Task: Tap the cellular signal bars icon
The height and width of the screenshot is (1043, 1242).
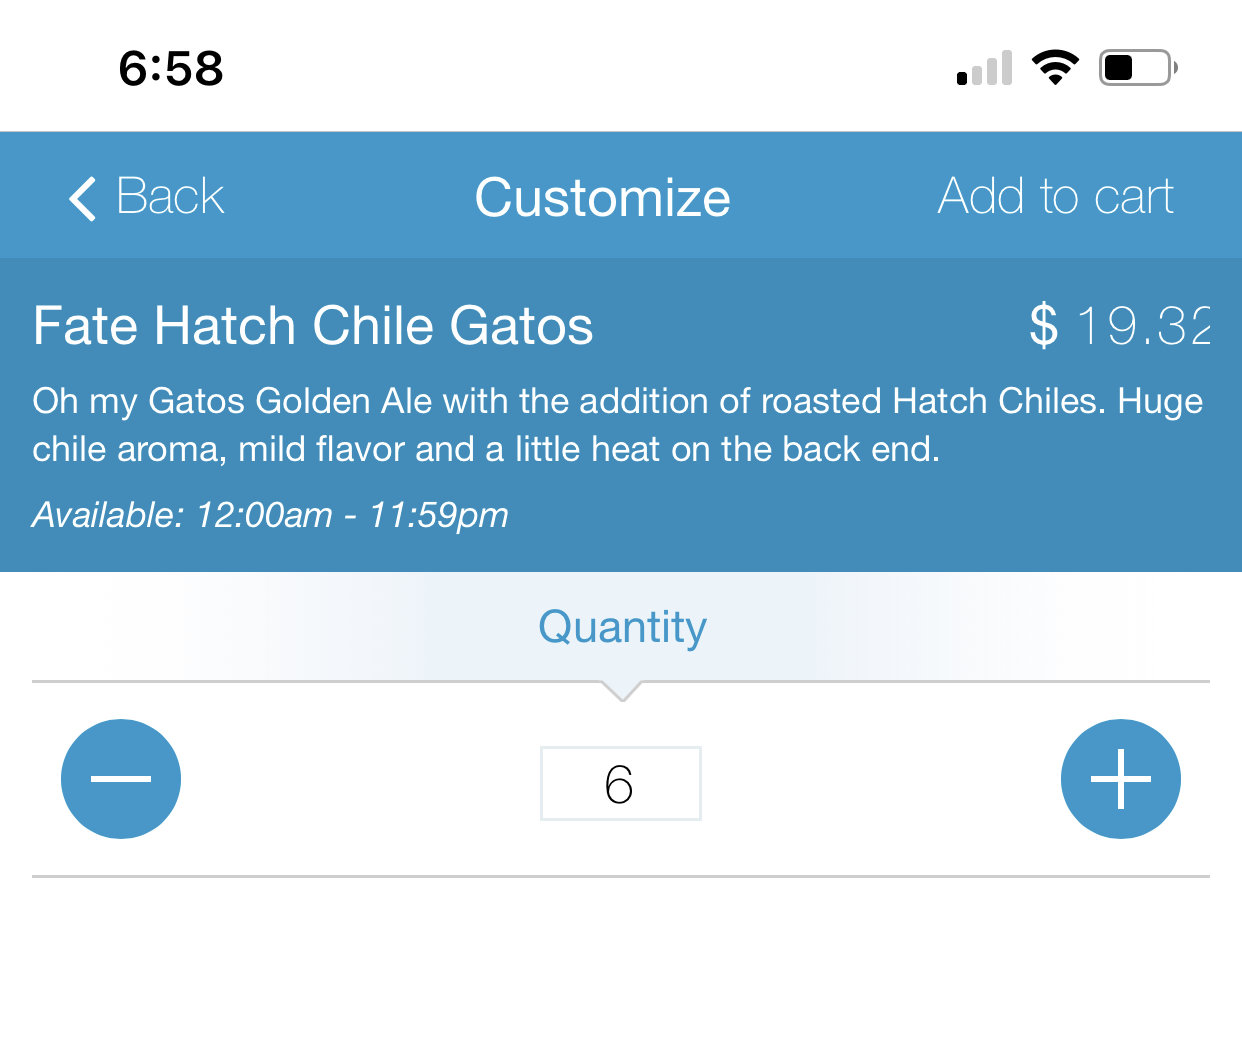Action: pos(985,68)
